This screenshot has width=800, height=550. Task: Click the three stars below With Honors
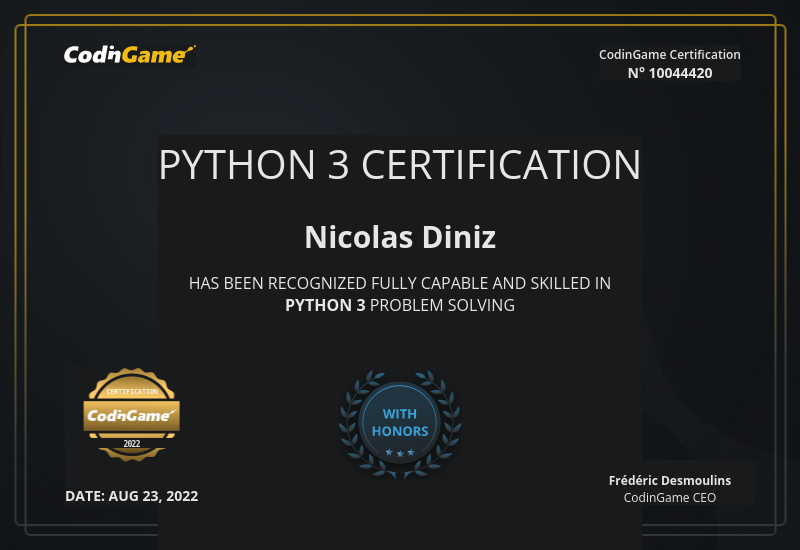tap(400, 453)
